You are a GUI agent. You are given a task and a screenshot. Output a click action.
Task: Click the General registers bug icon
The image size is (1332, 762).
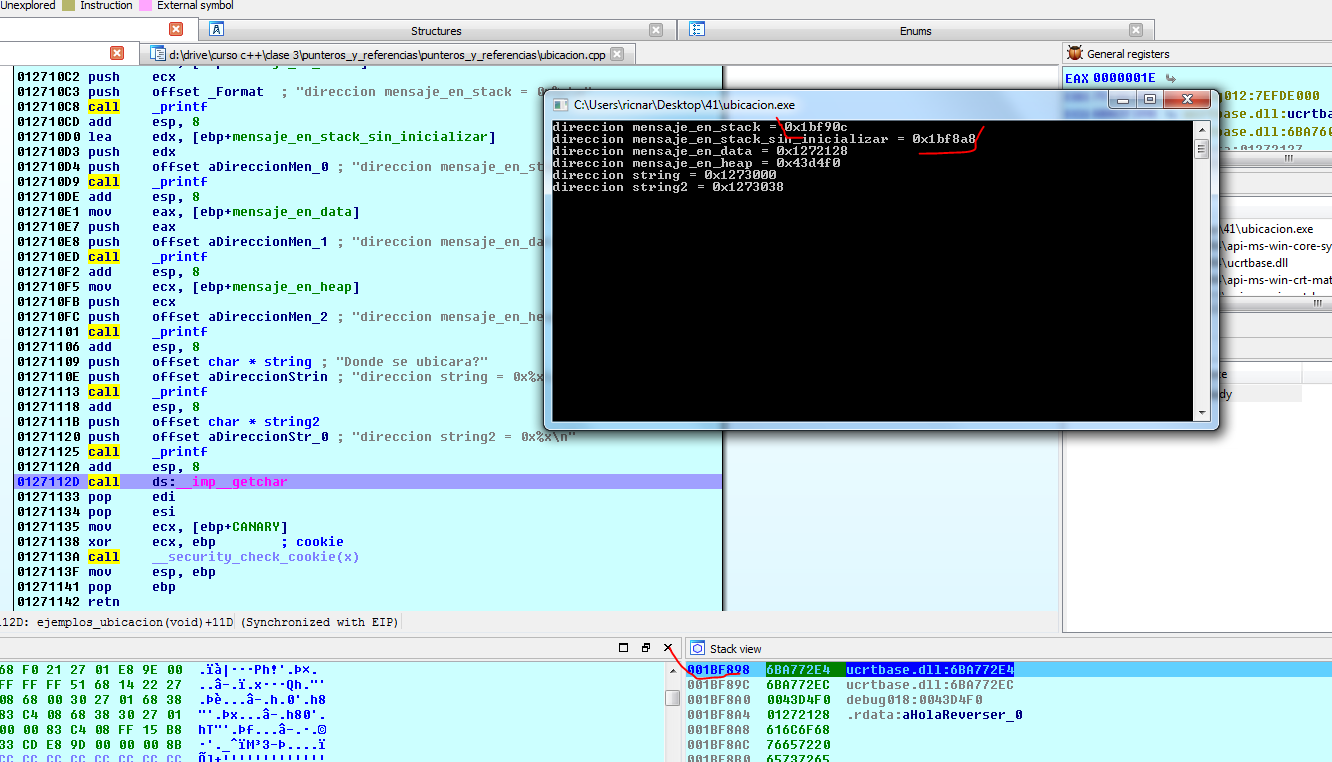pos(1075,54)
